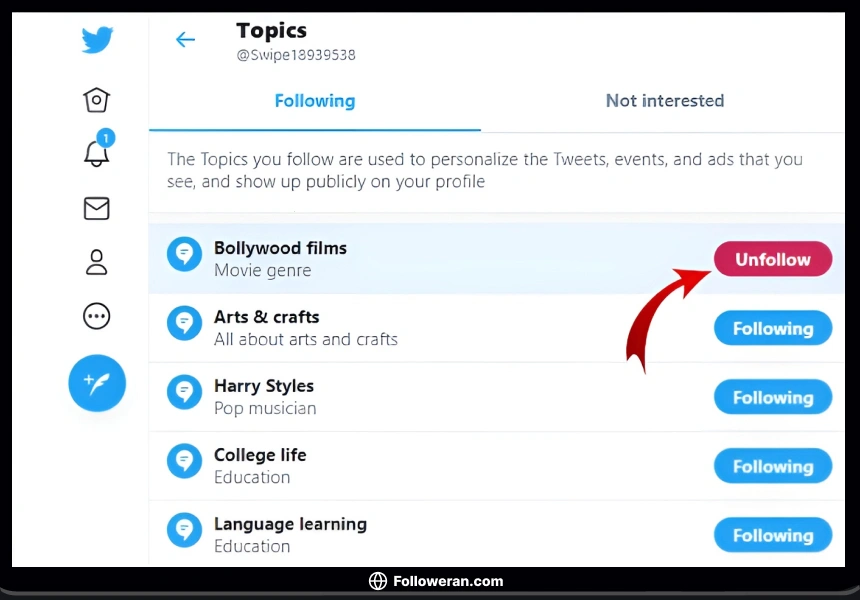
Task: Click the back arrow beside Topics
Action: pyautogui.click(x=185, y=40)
